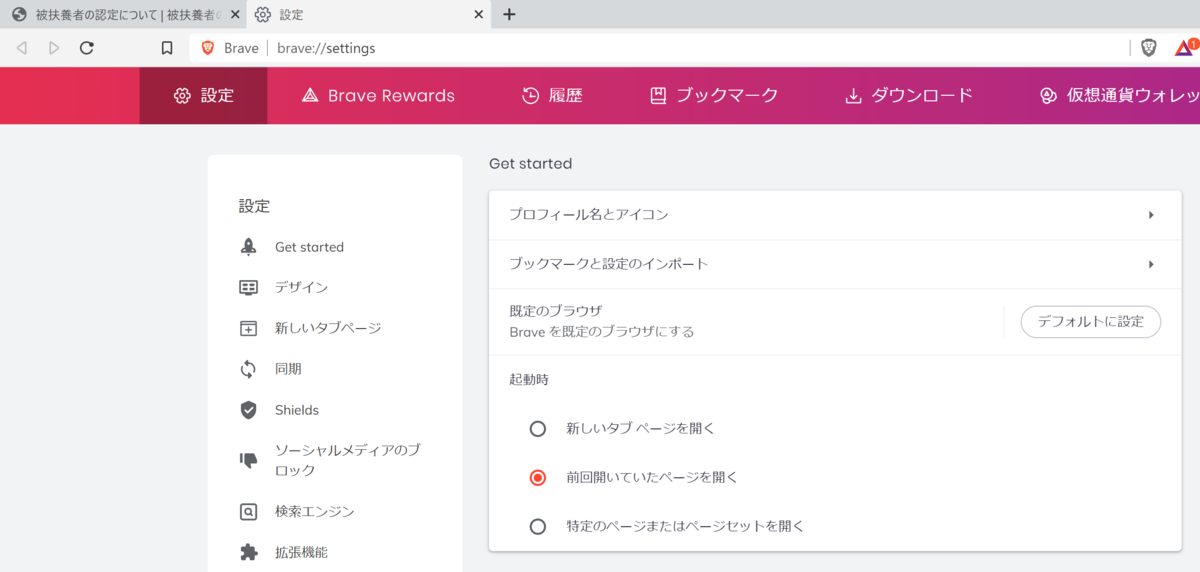Select 検索エンジン in settings sidebar
The height and width of the screenshot is (572, 1200).
click(315, 512)
